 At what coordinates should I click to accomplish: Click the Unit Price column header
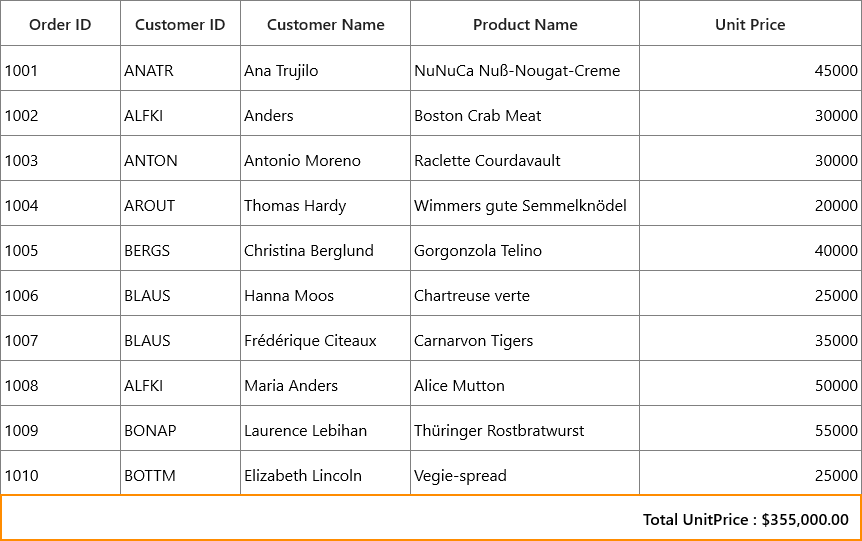point(750,23)
